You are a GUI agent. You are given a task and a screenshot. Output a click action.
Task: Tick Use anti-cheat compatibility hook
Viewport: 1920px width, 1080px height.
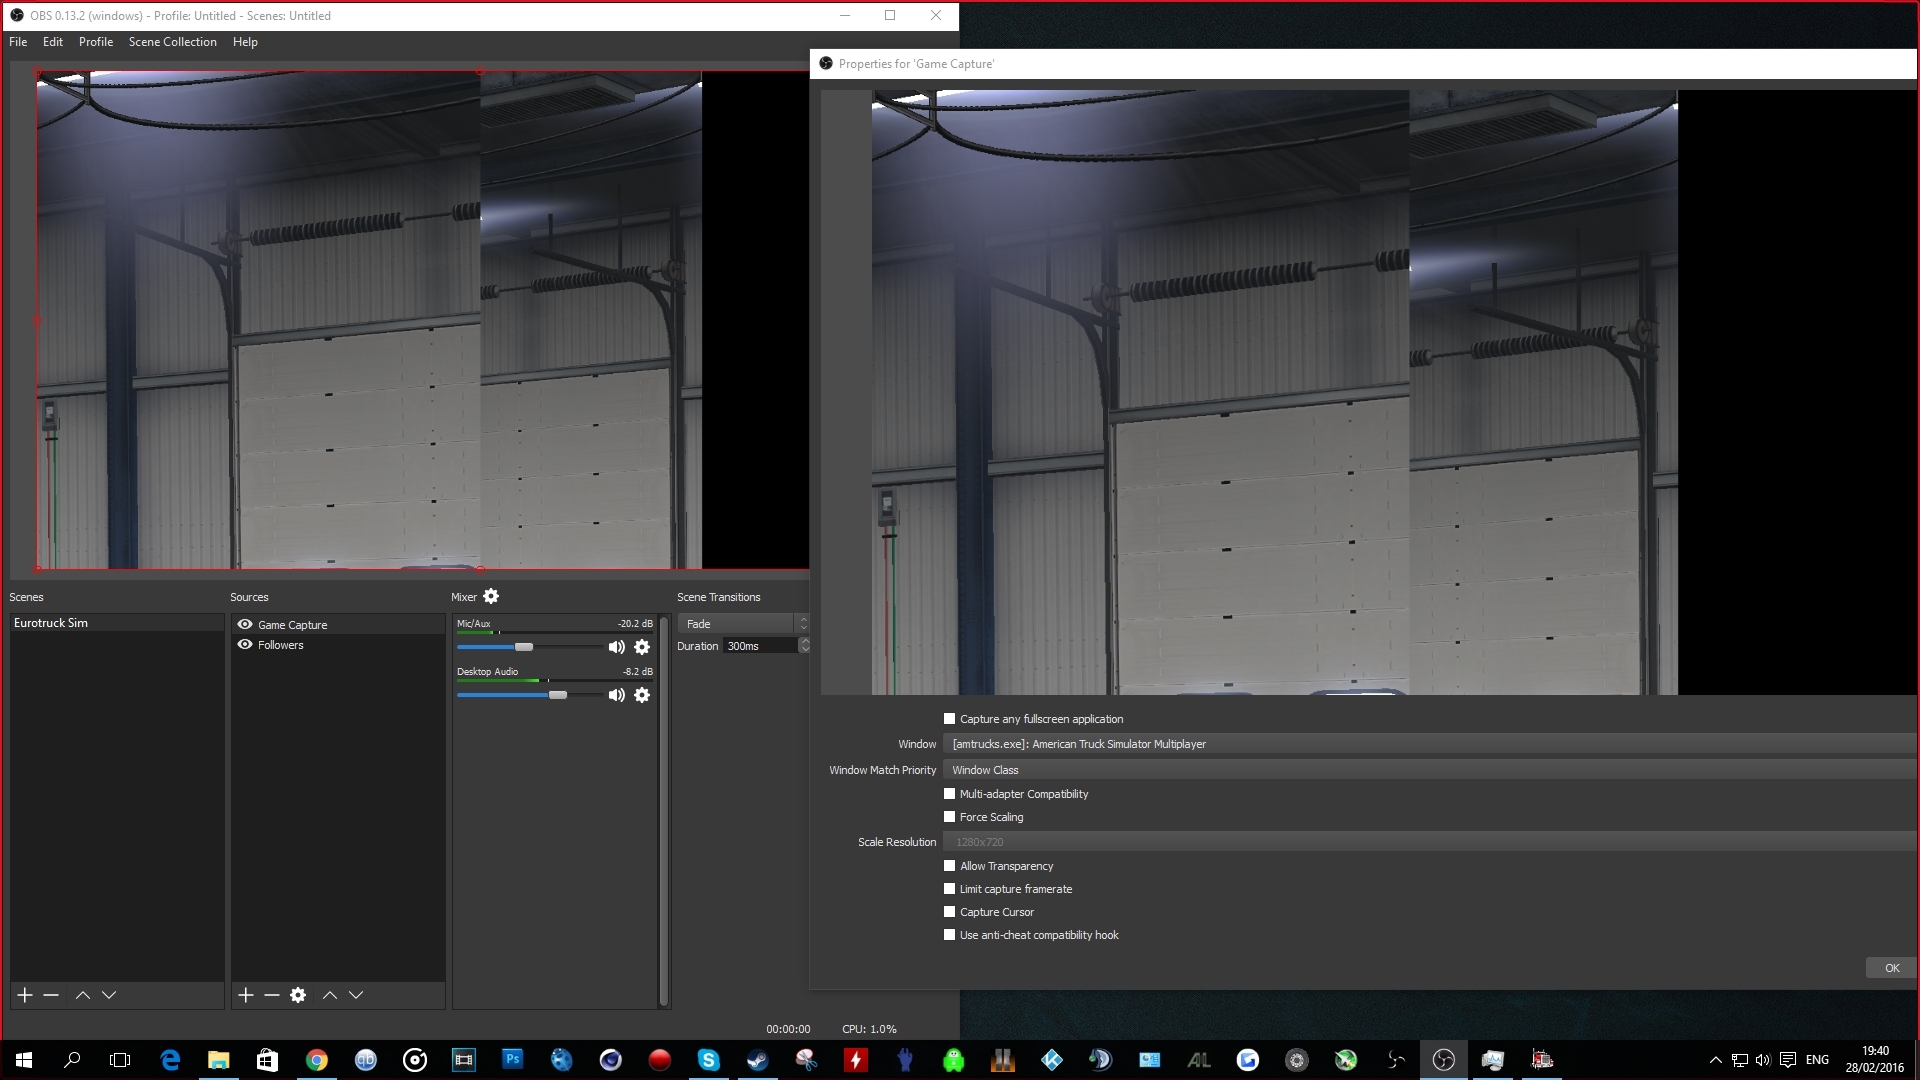(950, 935)
